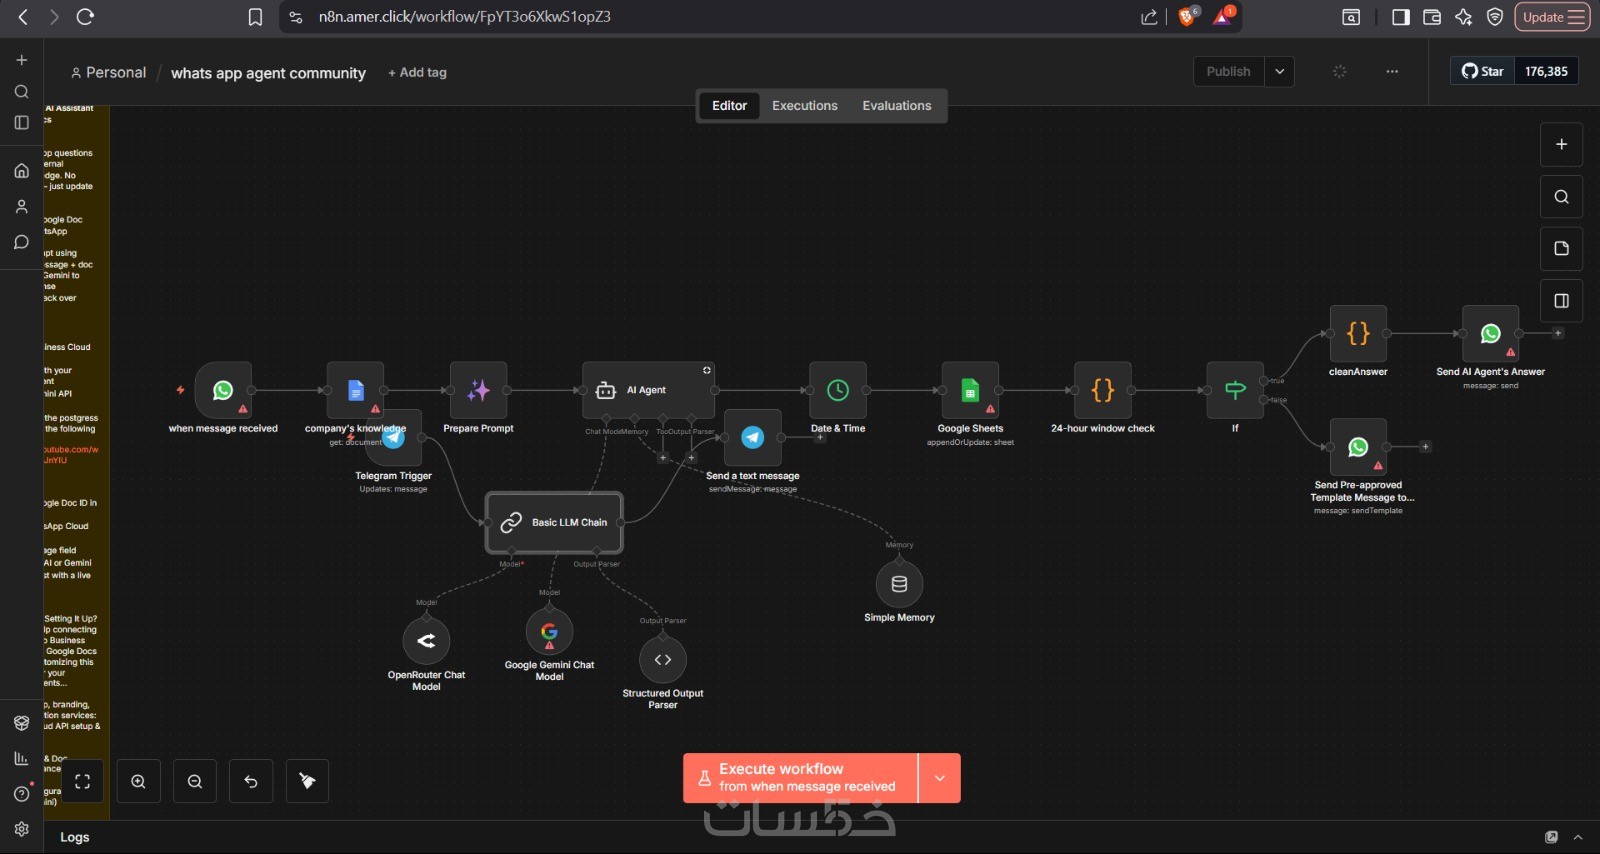Fit the workflow to view
Viewport: 1600px width, 854px height.
point(82,781)
